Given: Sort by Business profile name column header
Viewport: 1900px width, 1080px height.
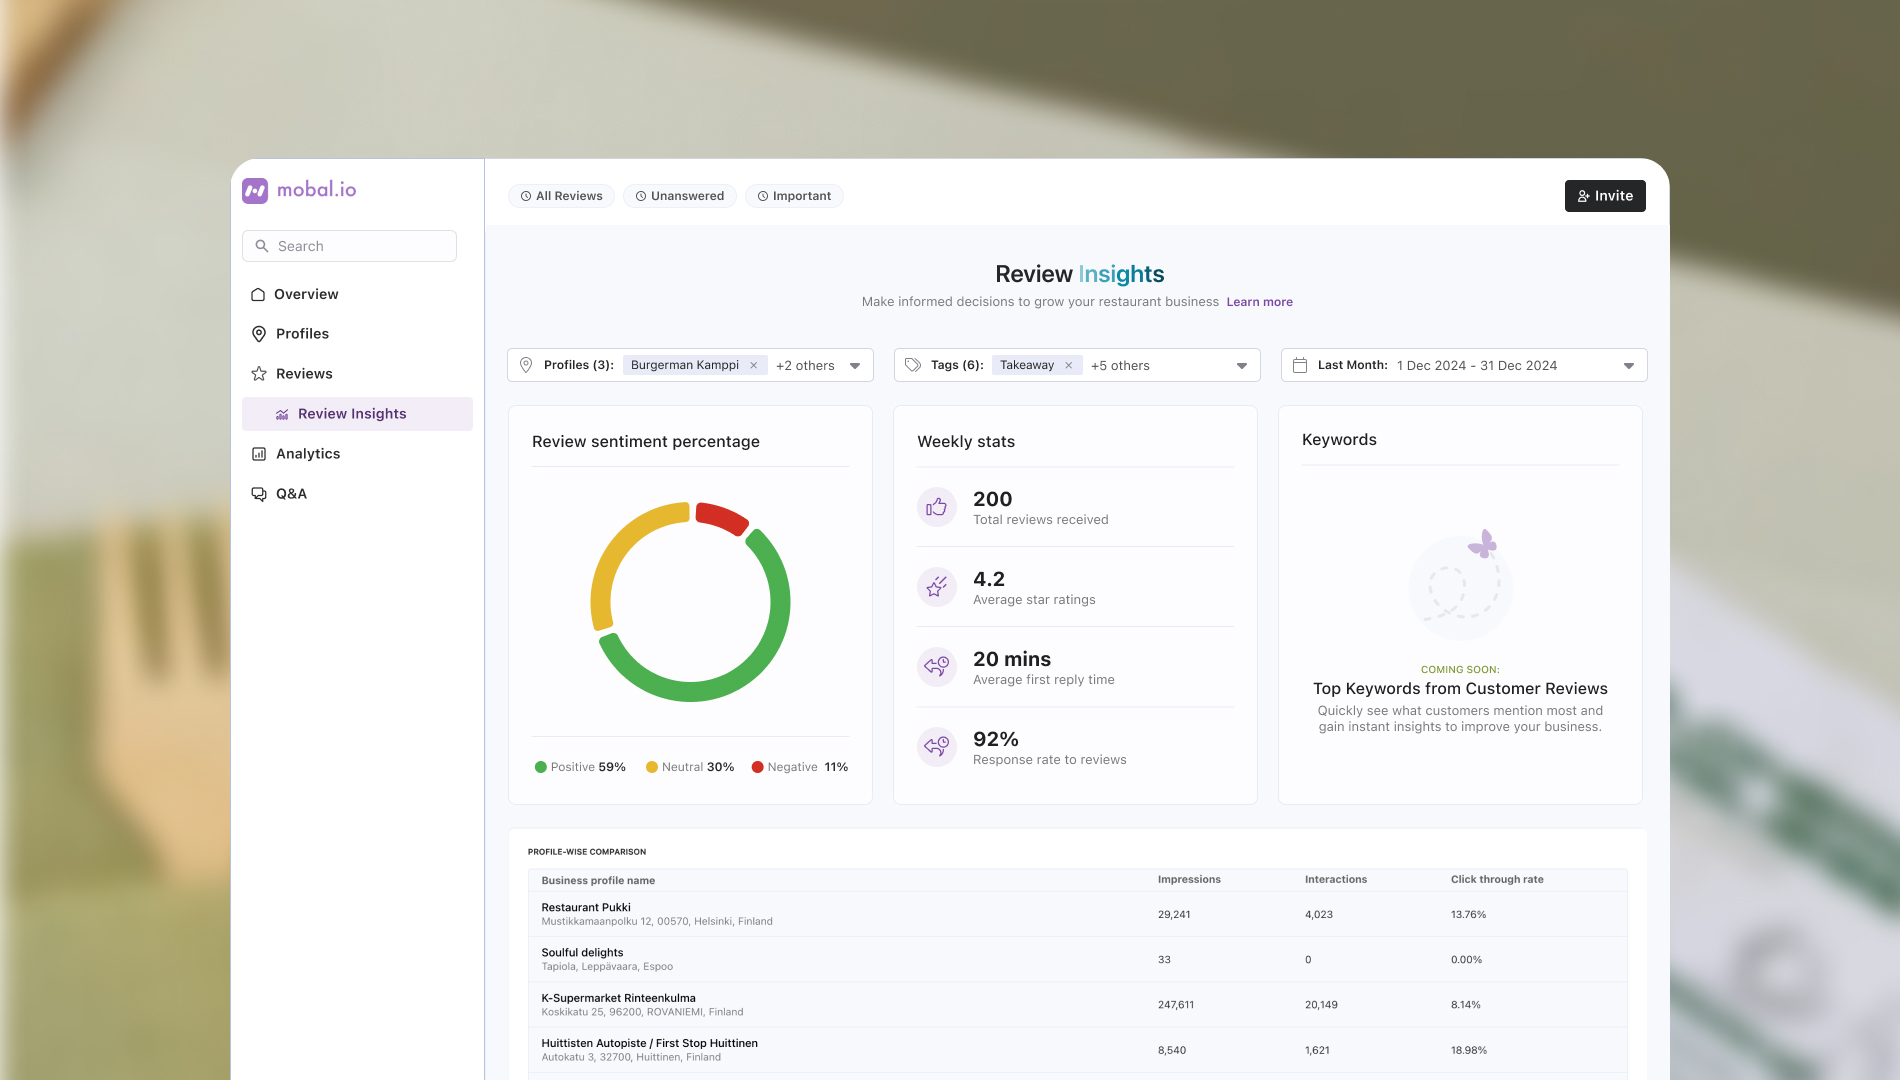Looking at the screenshot, I should point(598,881).
